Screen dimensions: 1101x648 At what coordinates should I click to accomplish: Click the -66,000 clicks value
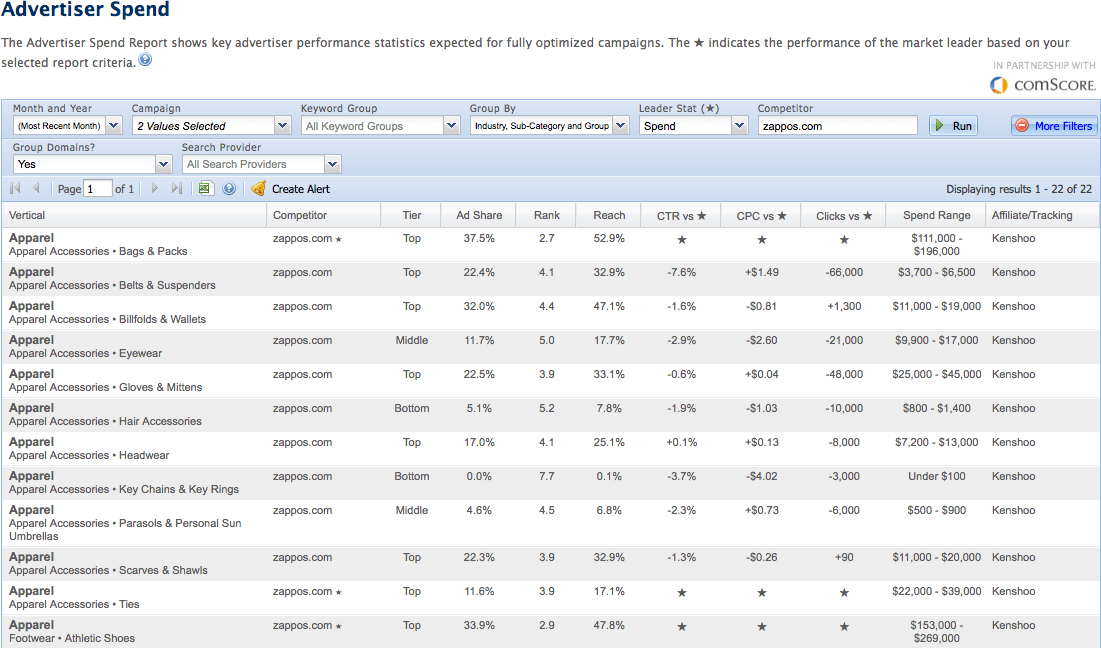click(844, 272)
